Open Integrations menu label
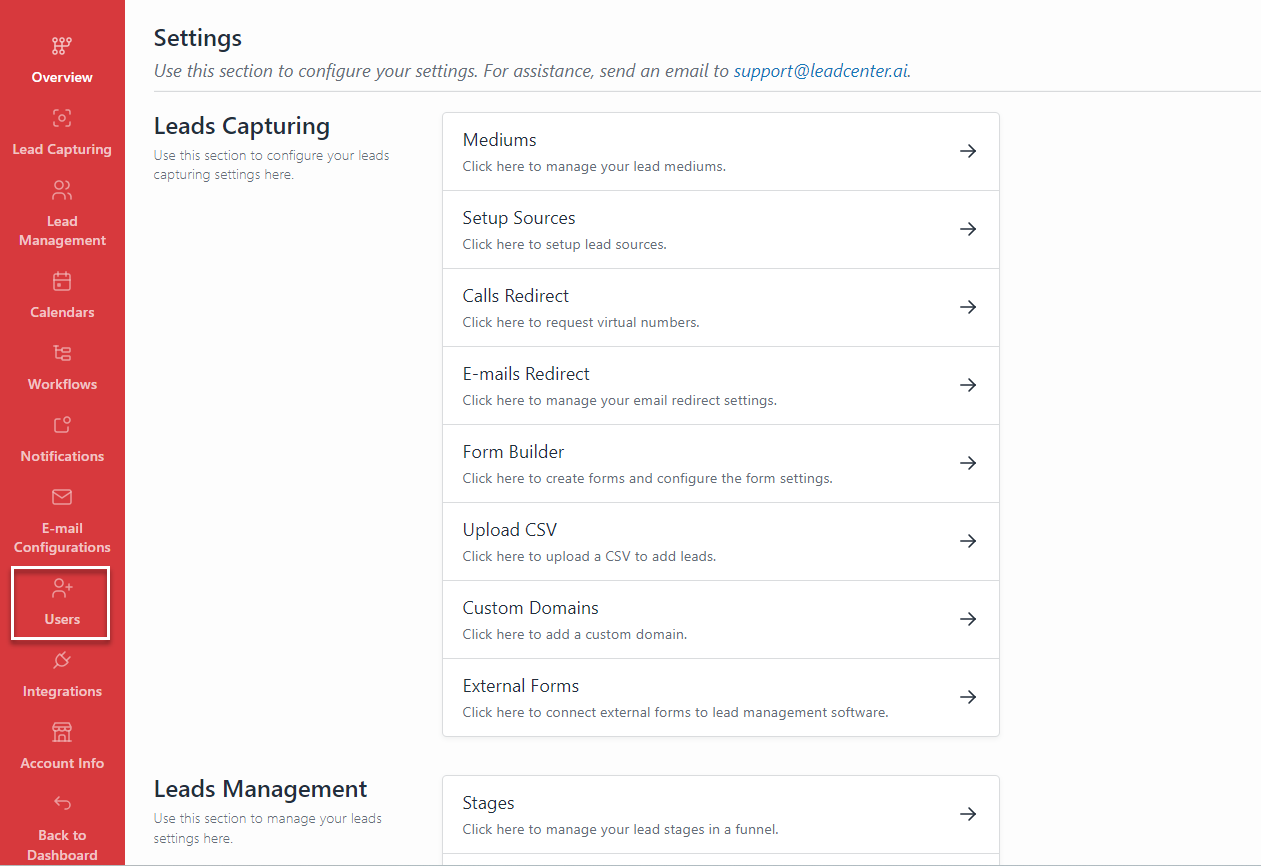This screenshot has height=866, width=1261. coord(62,691)
